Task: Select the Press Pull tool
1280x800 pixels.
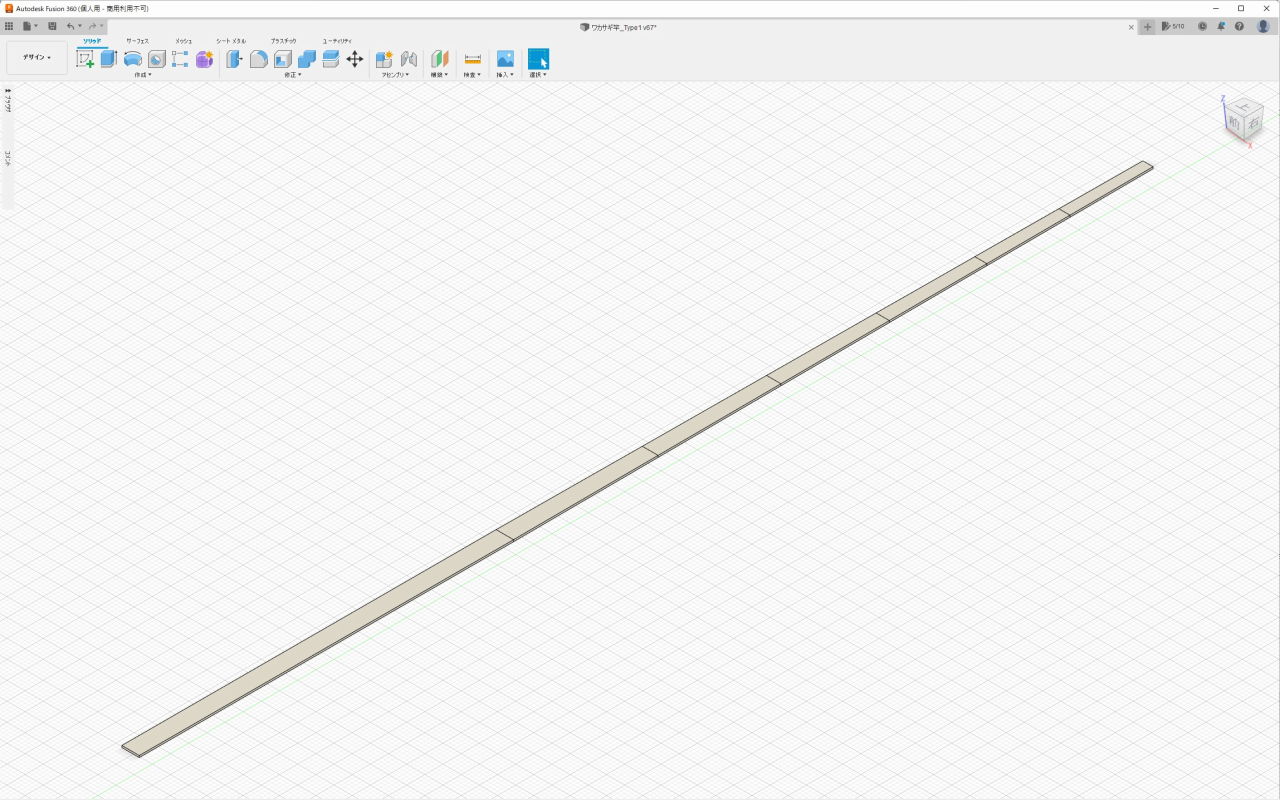Action: click(234, 59)
